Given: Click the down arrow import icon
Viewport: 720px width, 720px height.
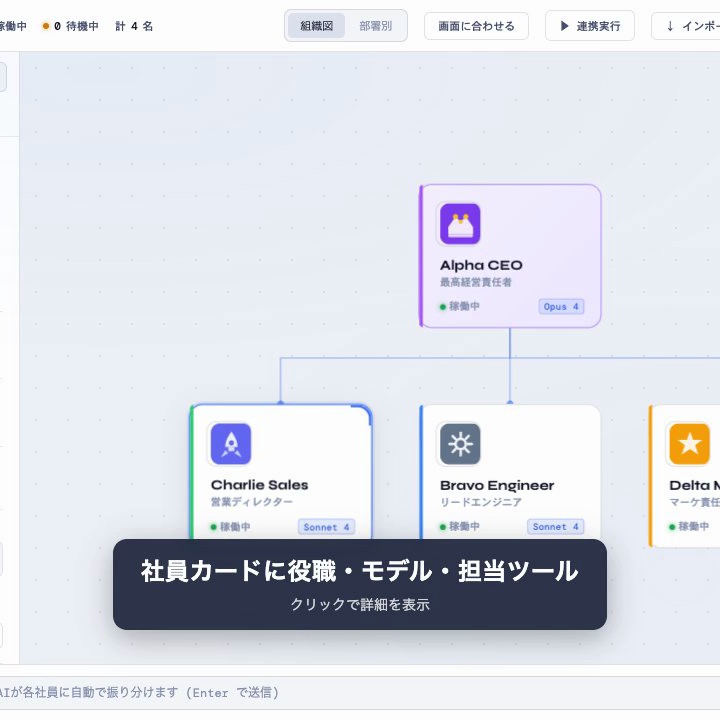Looking at the screenshot, I should 670,26.
